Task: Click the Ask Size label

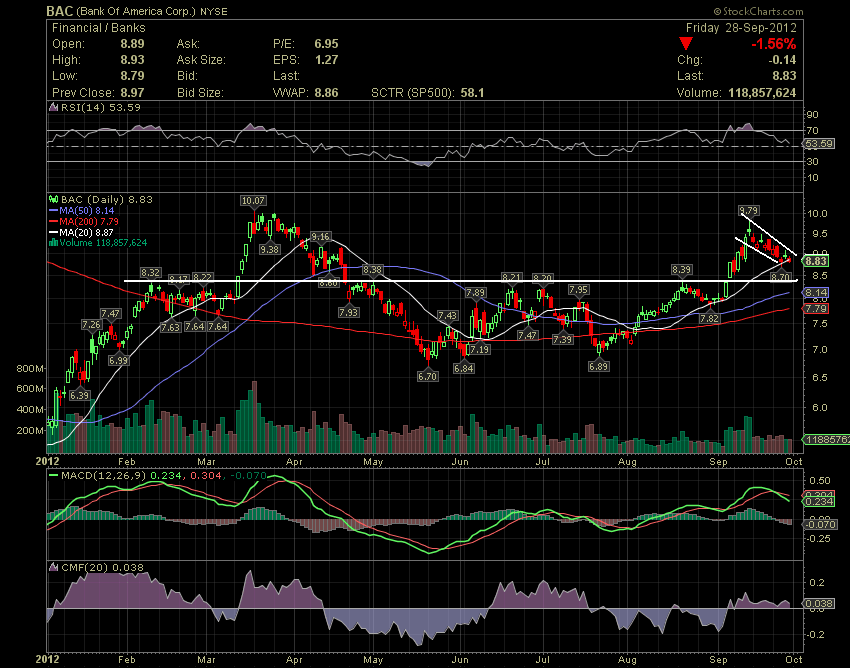Action: (201, 60)
